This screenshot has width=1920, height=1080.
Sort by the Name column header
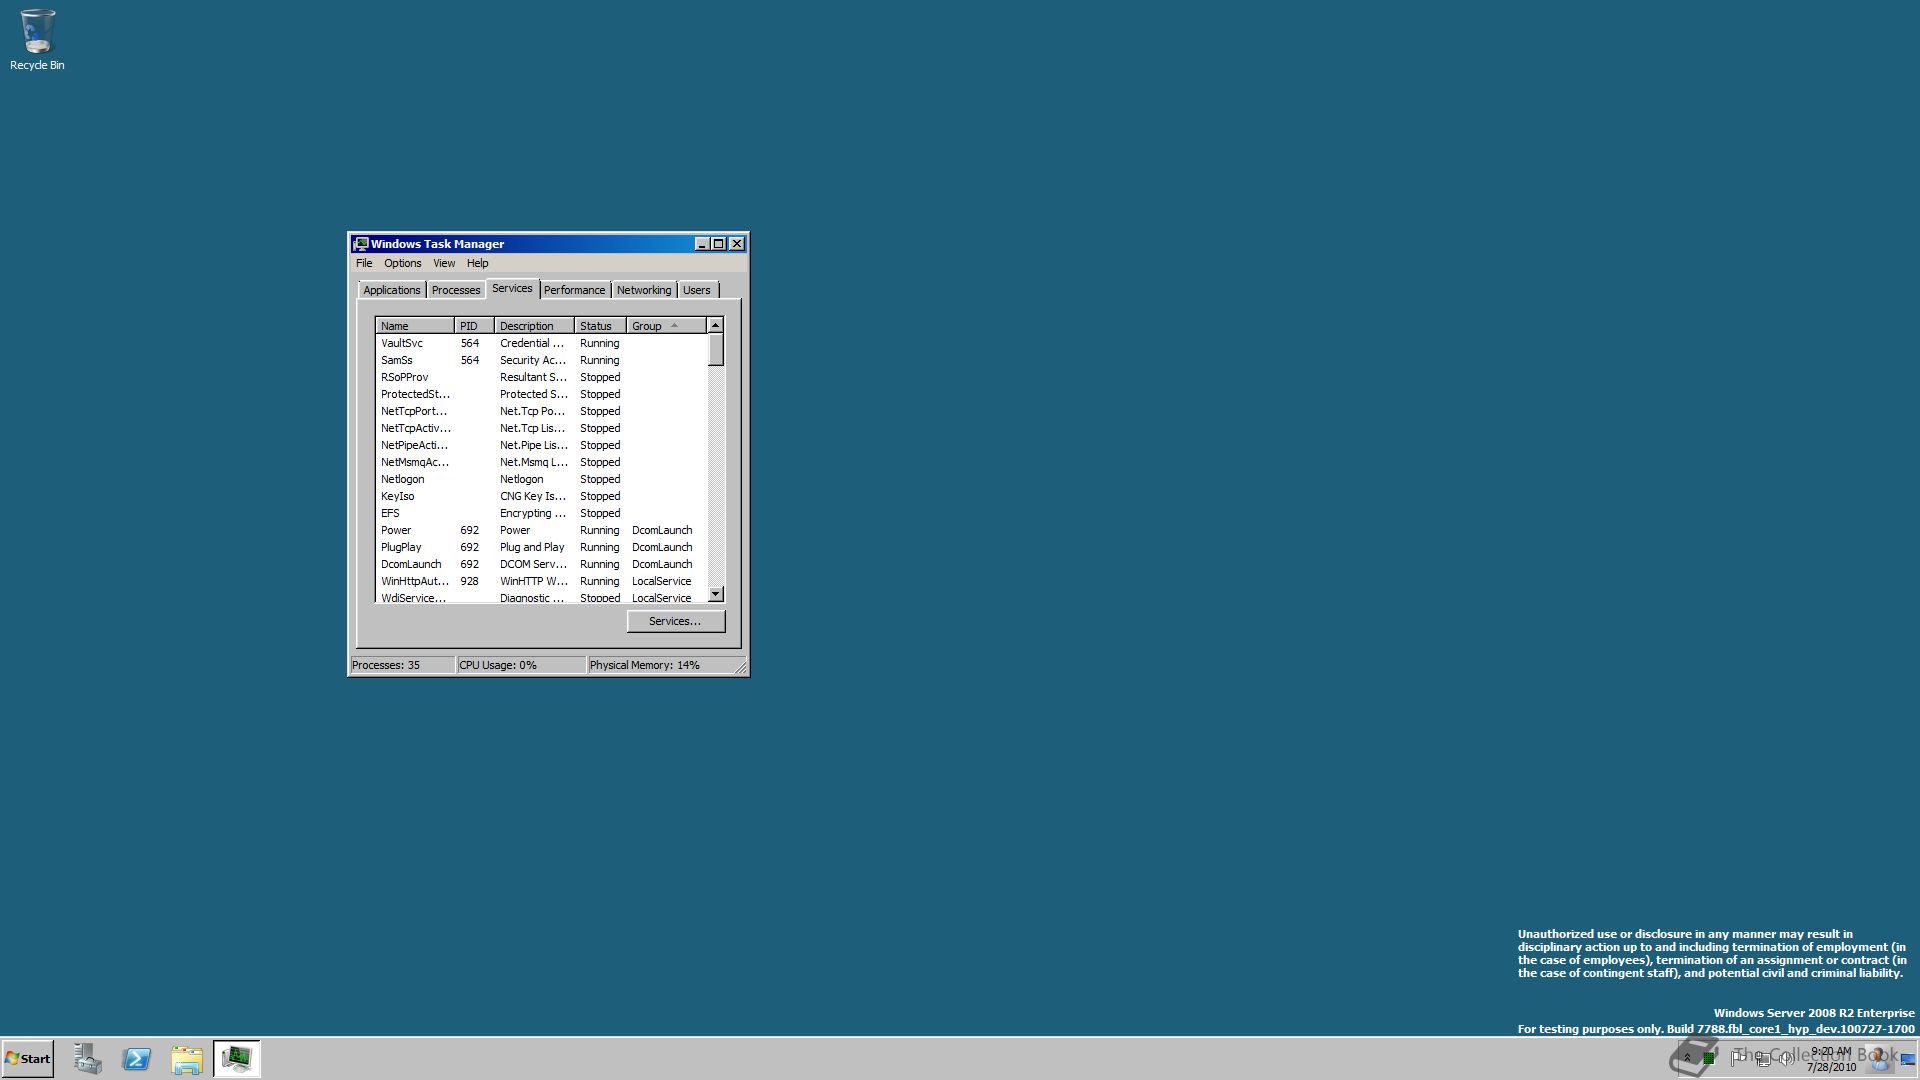tap(415, 326)
